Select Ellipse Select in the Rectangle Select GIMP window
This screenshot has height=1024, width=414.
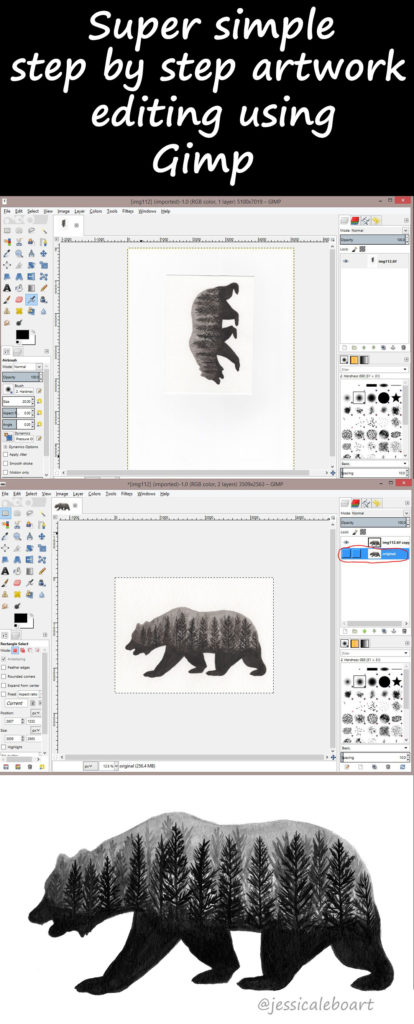17,513
